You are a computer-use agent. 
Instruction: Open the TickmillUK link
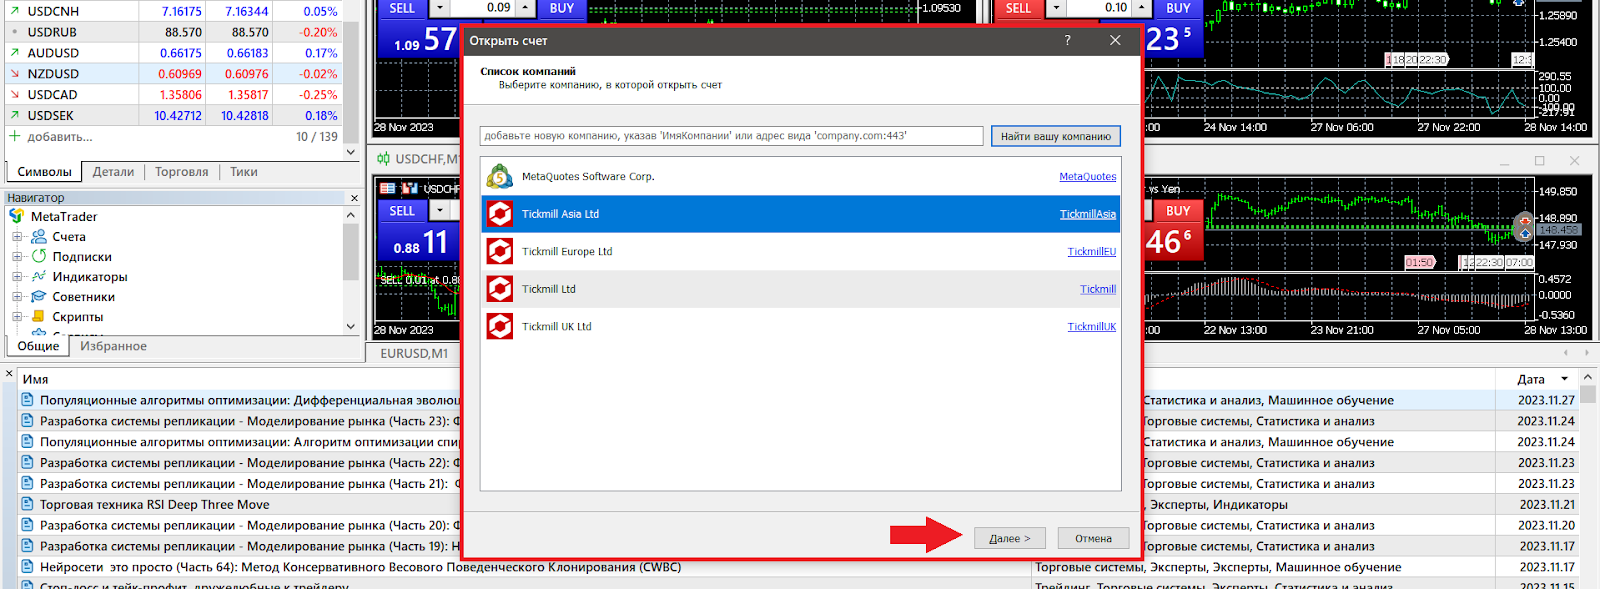tap(1092, 327)
